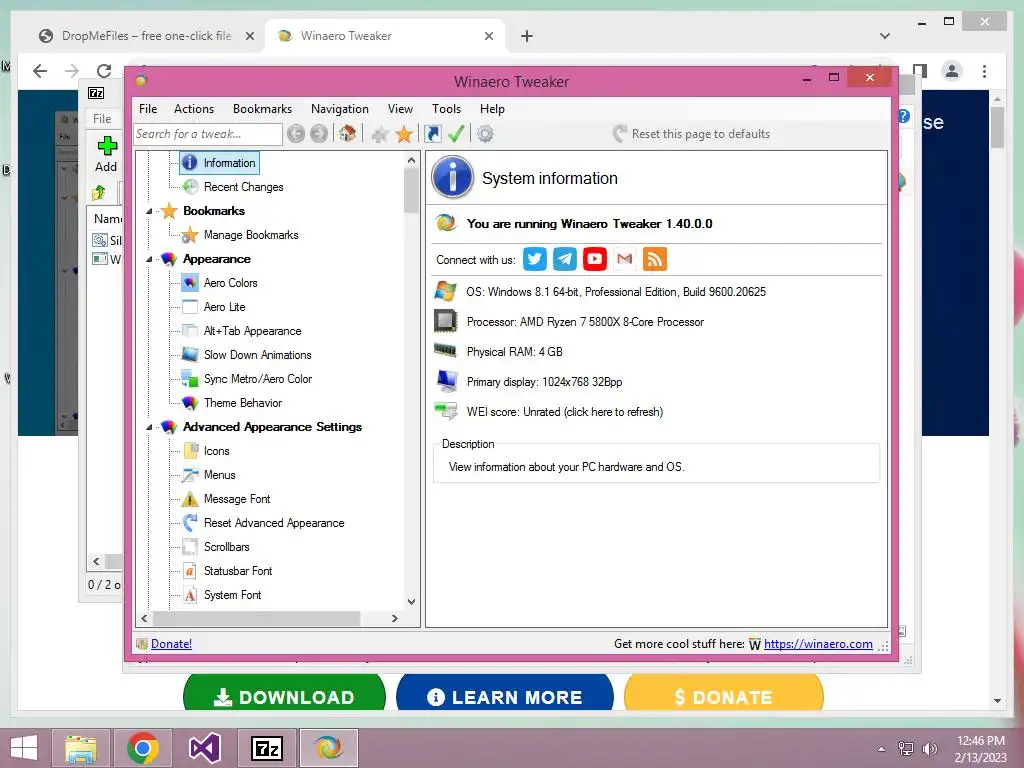
Task: Click the primary display monitor icon
Action: pos(447,381)
